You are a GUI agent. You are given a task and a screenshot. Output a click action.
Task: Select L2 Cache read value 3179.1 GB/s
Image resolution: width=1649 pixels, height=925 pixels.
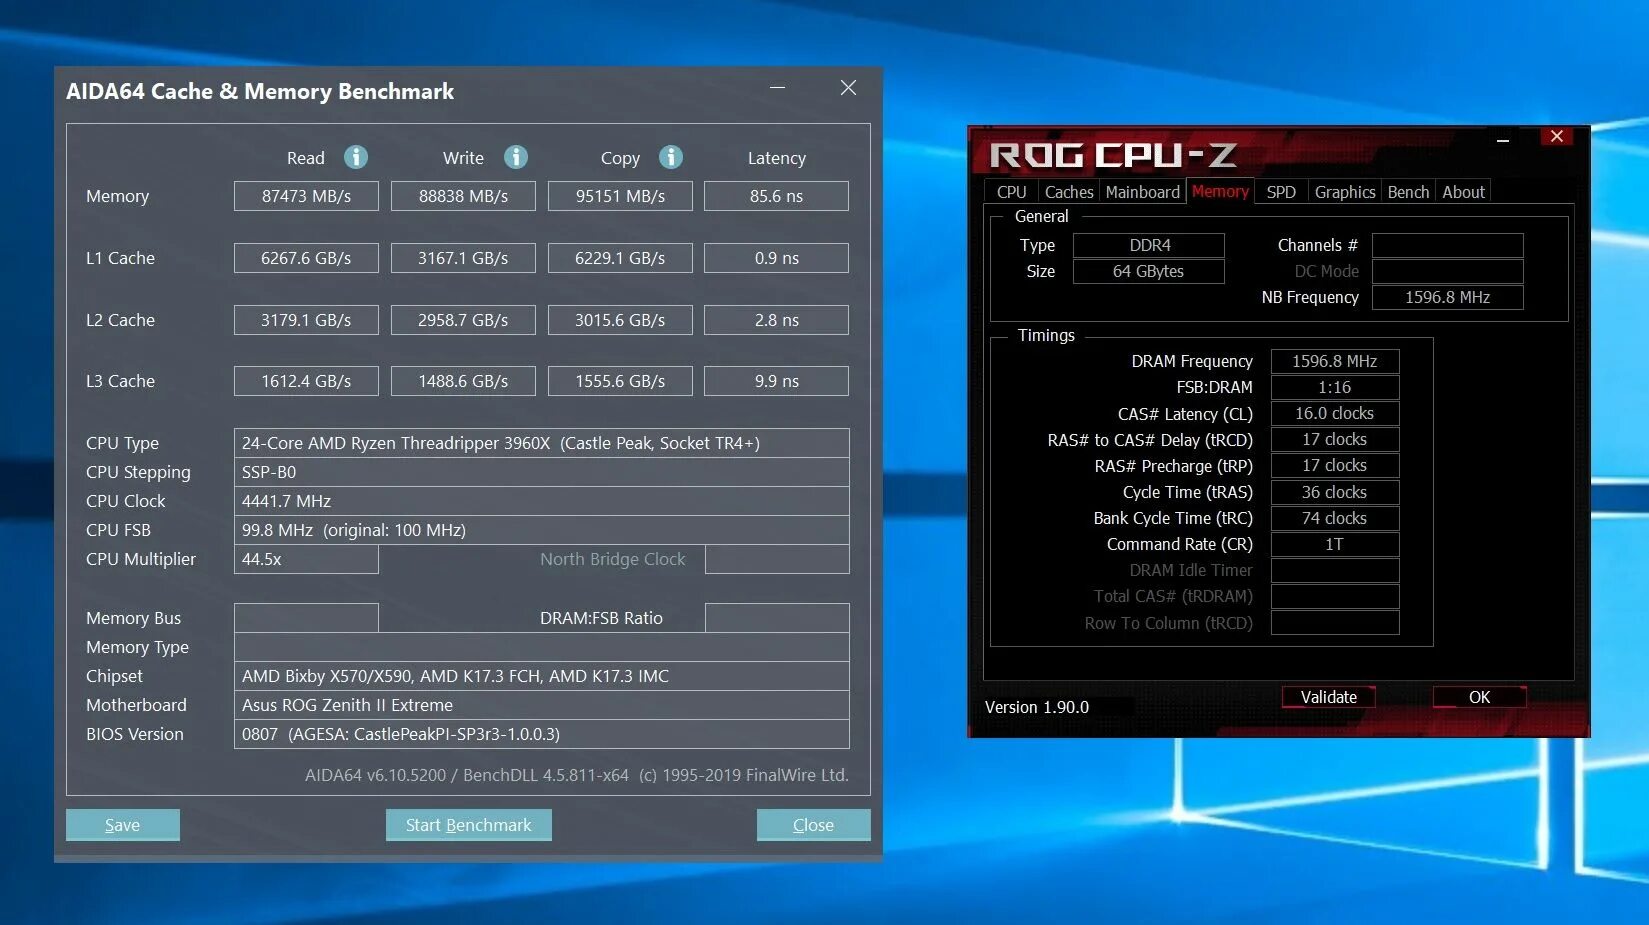tap(306, 320)
